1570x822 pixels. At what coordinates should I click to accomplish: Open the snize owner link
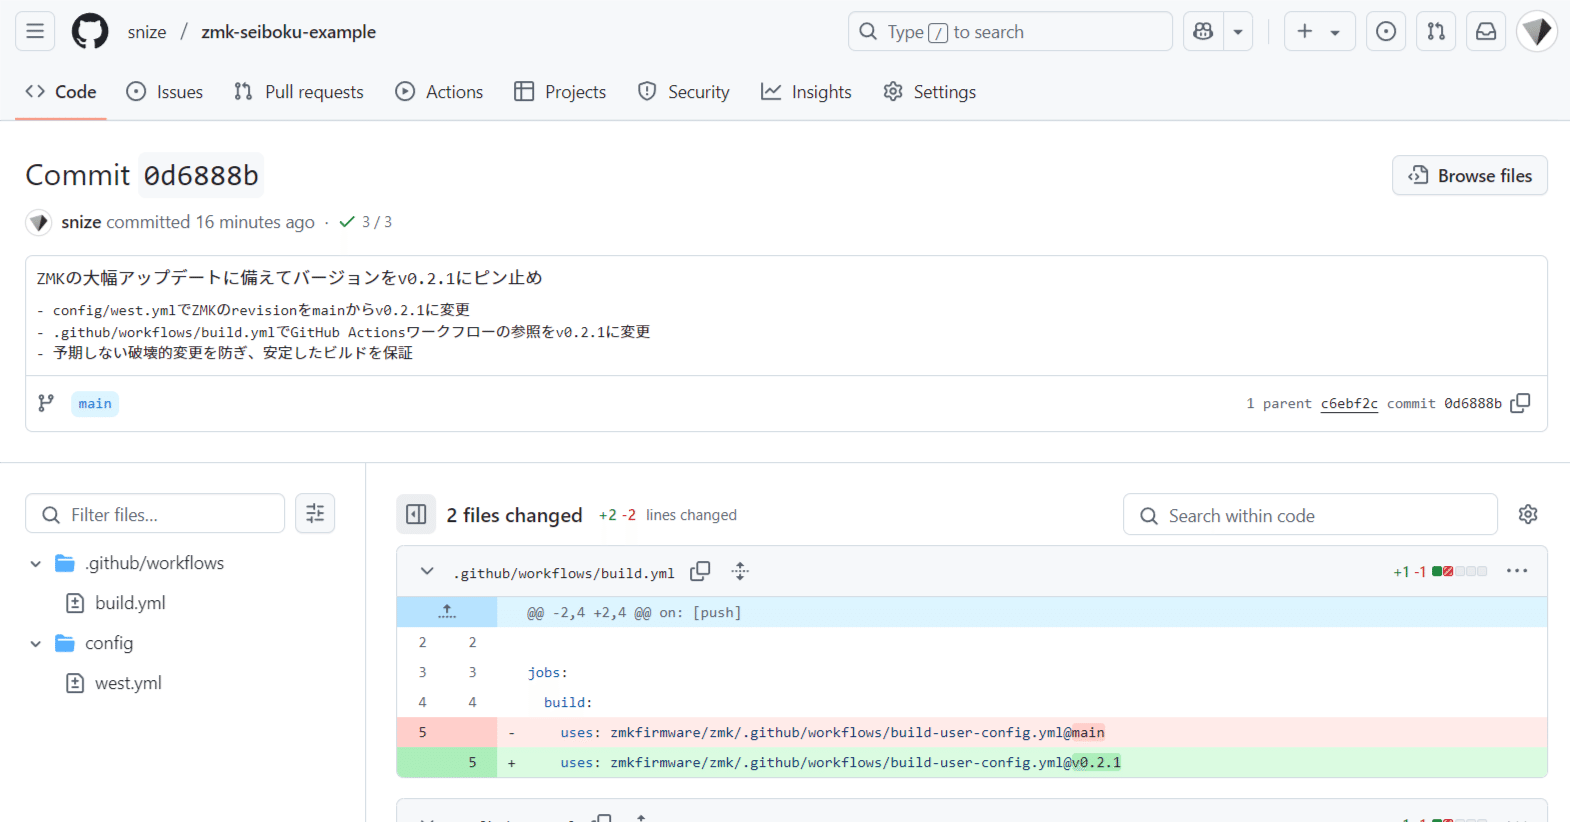pos(147,32)
